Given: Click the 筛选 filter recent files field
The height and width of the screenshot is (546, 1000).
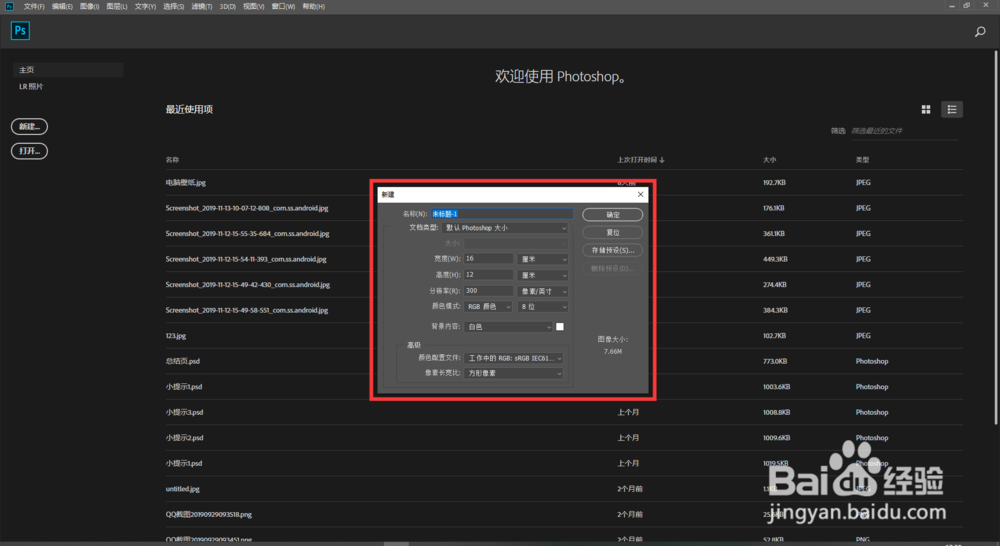Looking at the screenshot, I should coord(903,131).
